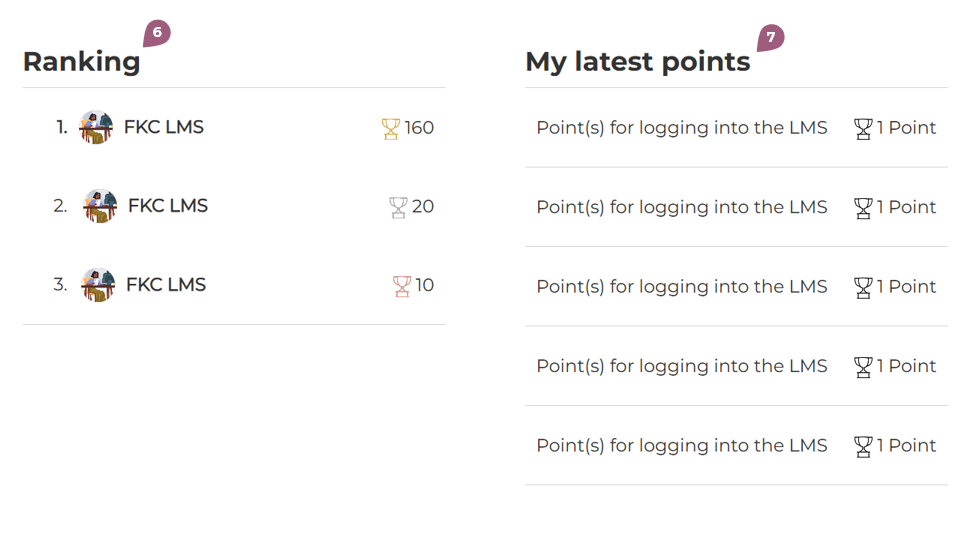Open the second-ranked user's avatar
Viewport: 978px width, 534px height.
tap(100, 206)
